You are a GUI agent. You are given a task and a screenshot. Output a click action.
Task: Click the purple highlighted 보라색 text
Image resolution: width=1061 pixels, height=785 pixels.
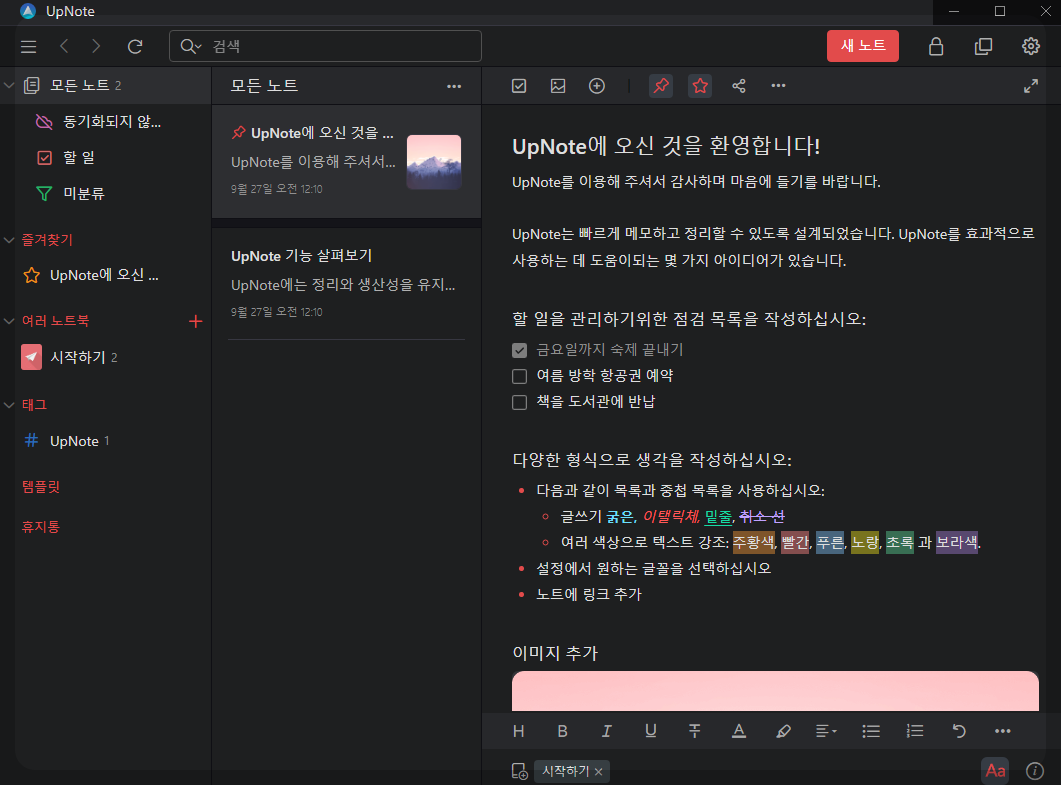(957, 542)
